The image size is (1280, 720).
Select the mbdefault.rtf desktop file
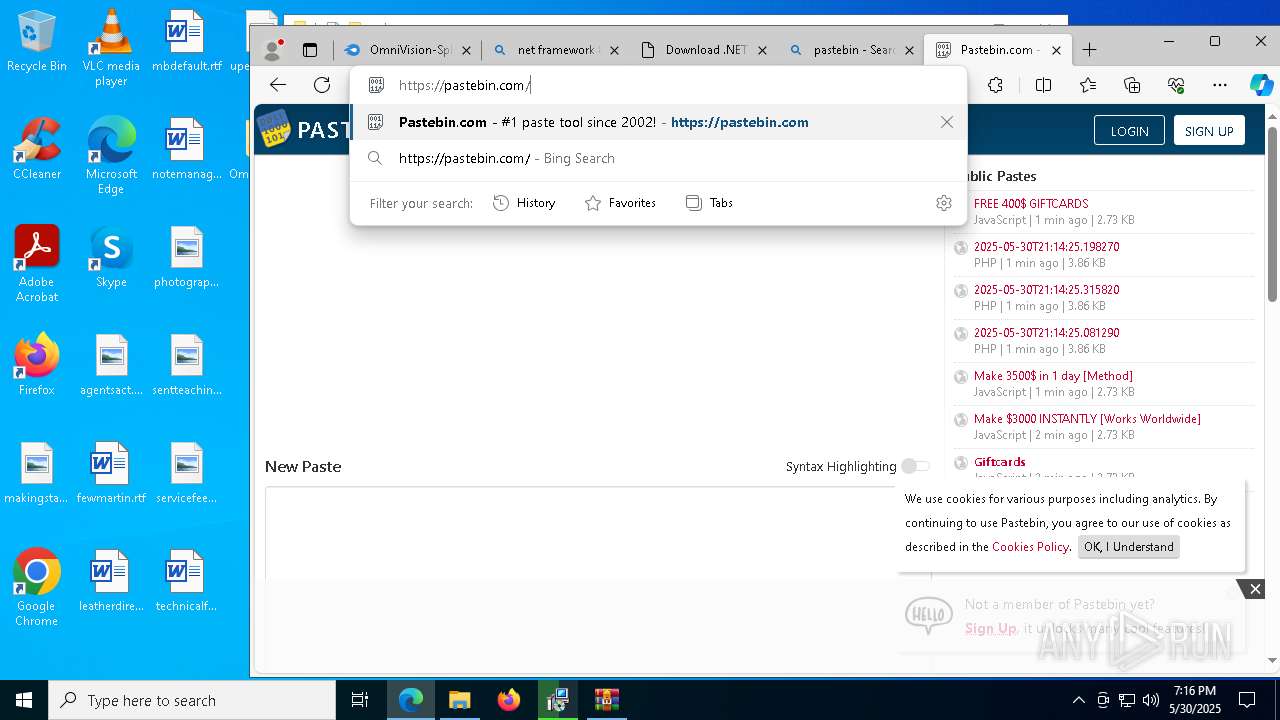tap(186, 42)
